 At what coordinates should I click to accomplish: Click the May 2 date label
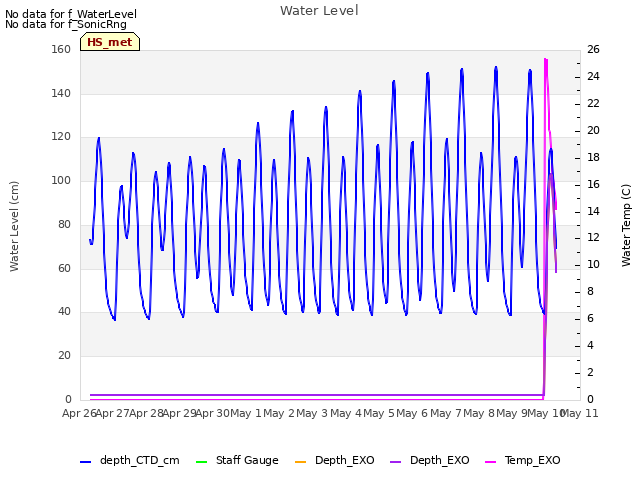pos(279,413)
